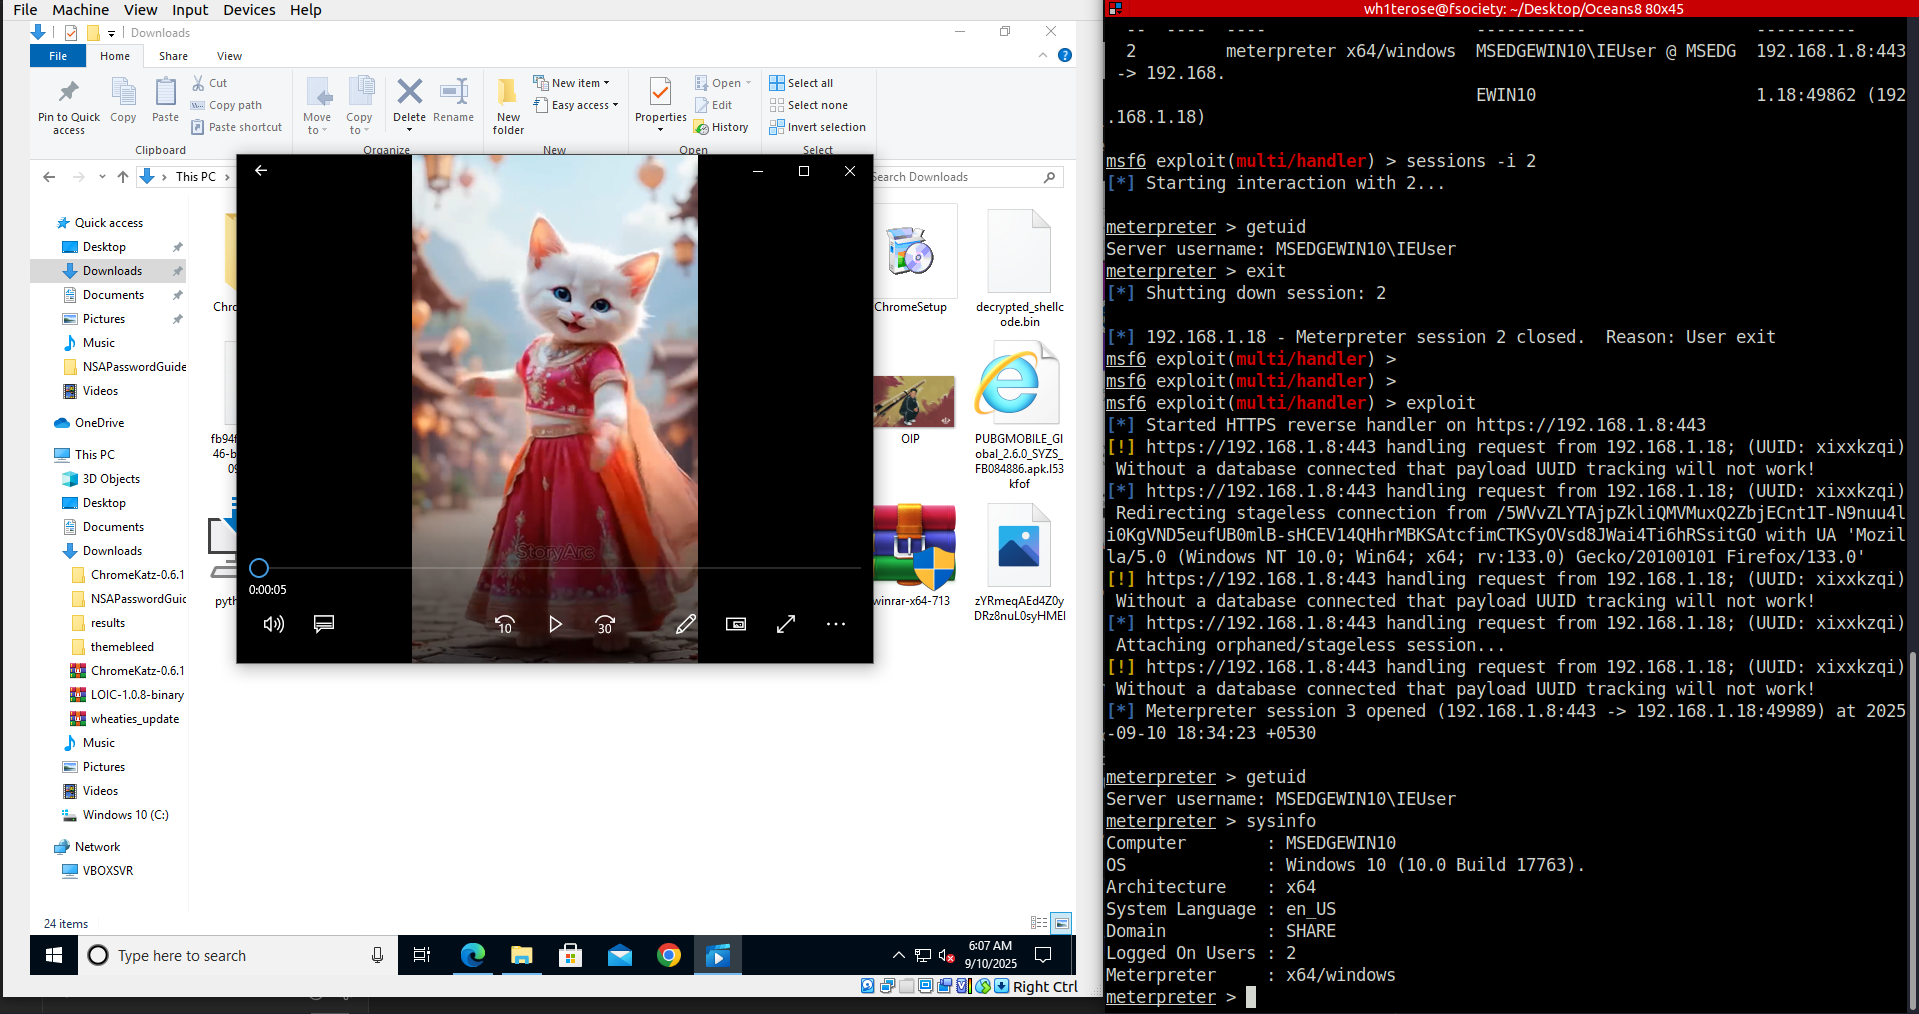Open more options in video player

pos(836,624)
